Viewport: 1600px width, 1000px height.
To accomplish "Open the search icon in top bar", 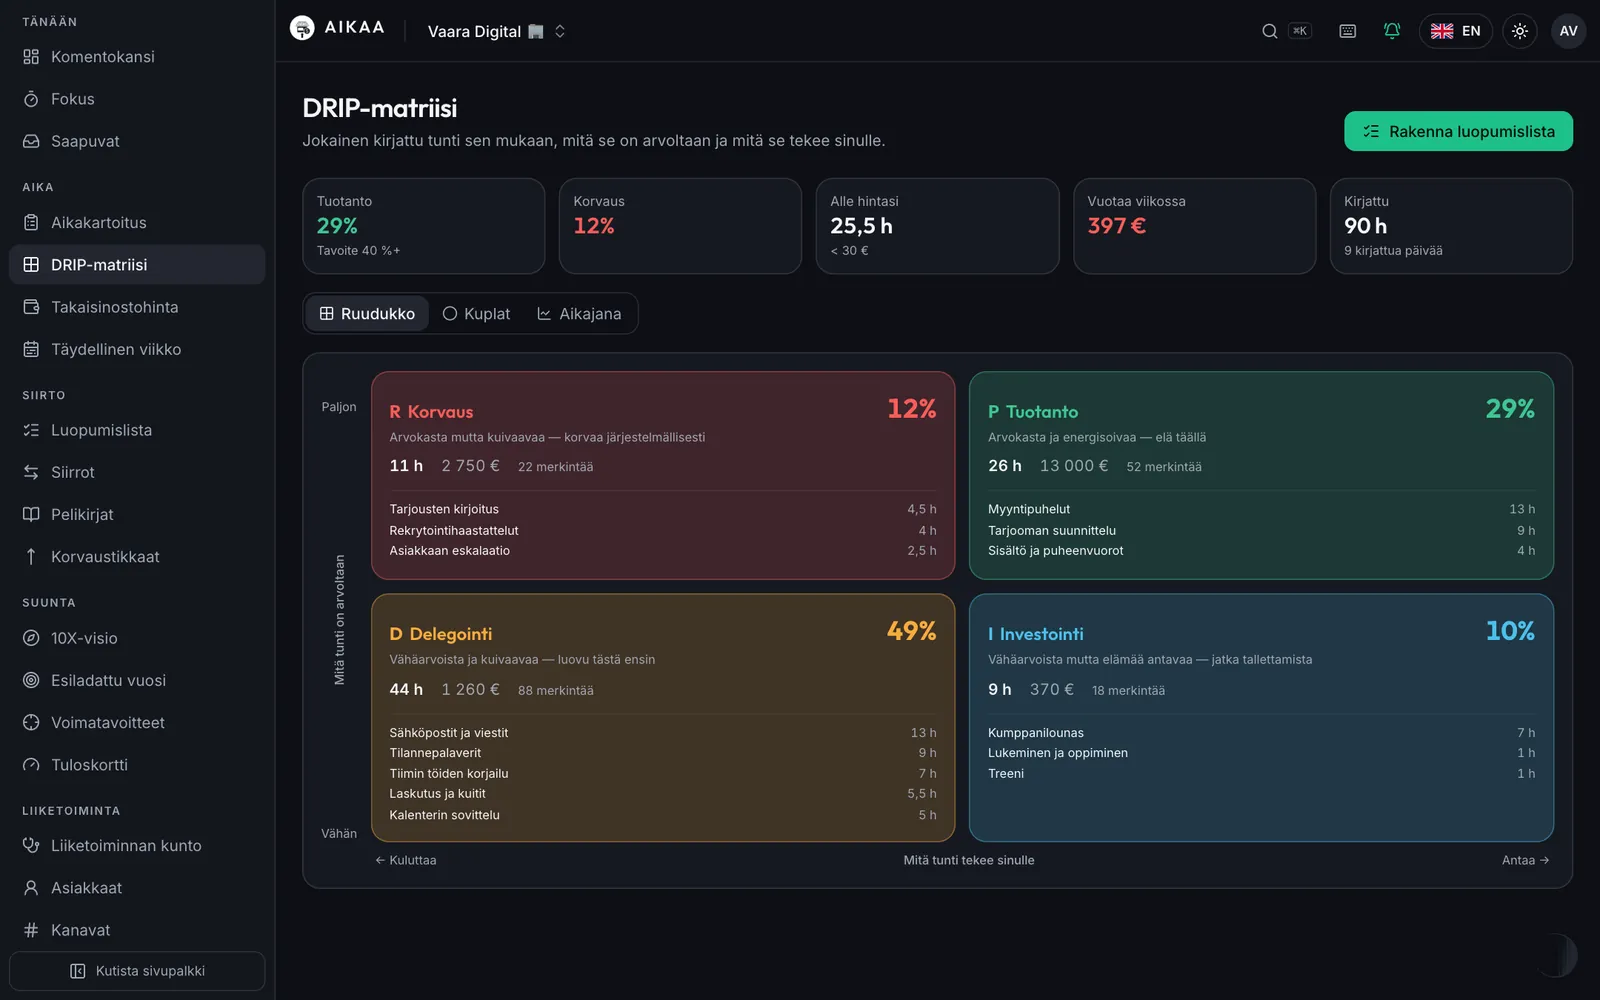I will click(x=1269, y=31).
